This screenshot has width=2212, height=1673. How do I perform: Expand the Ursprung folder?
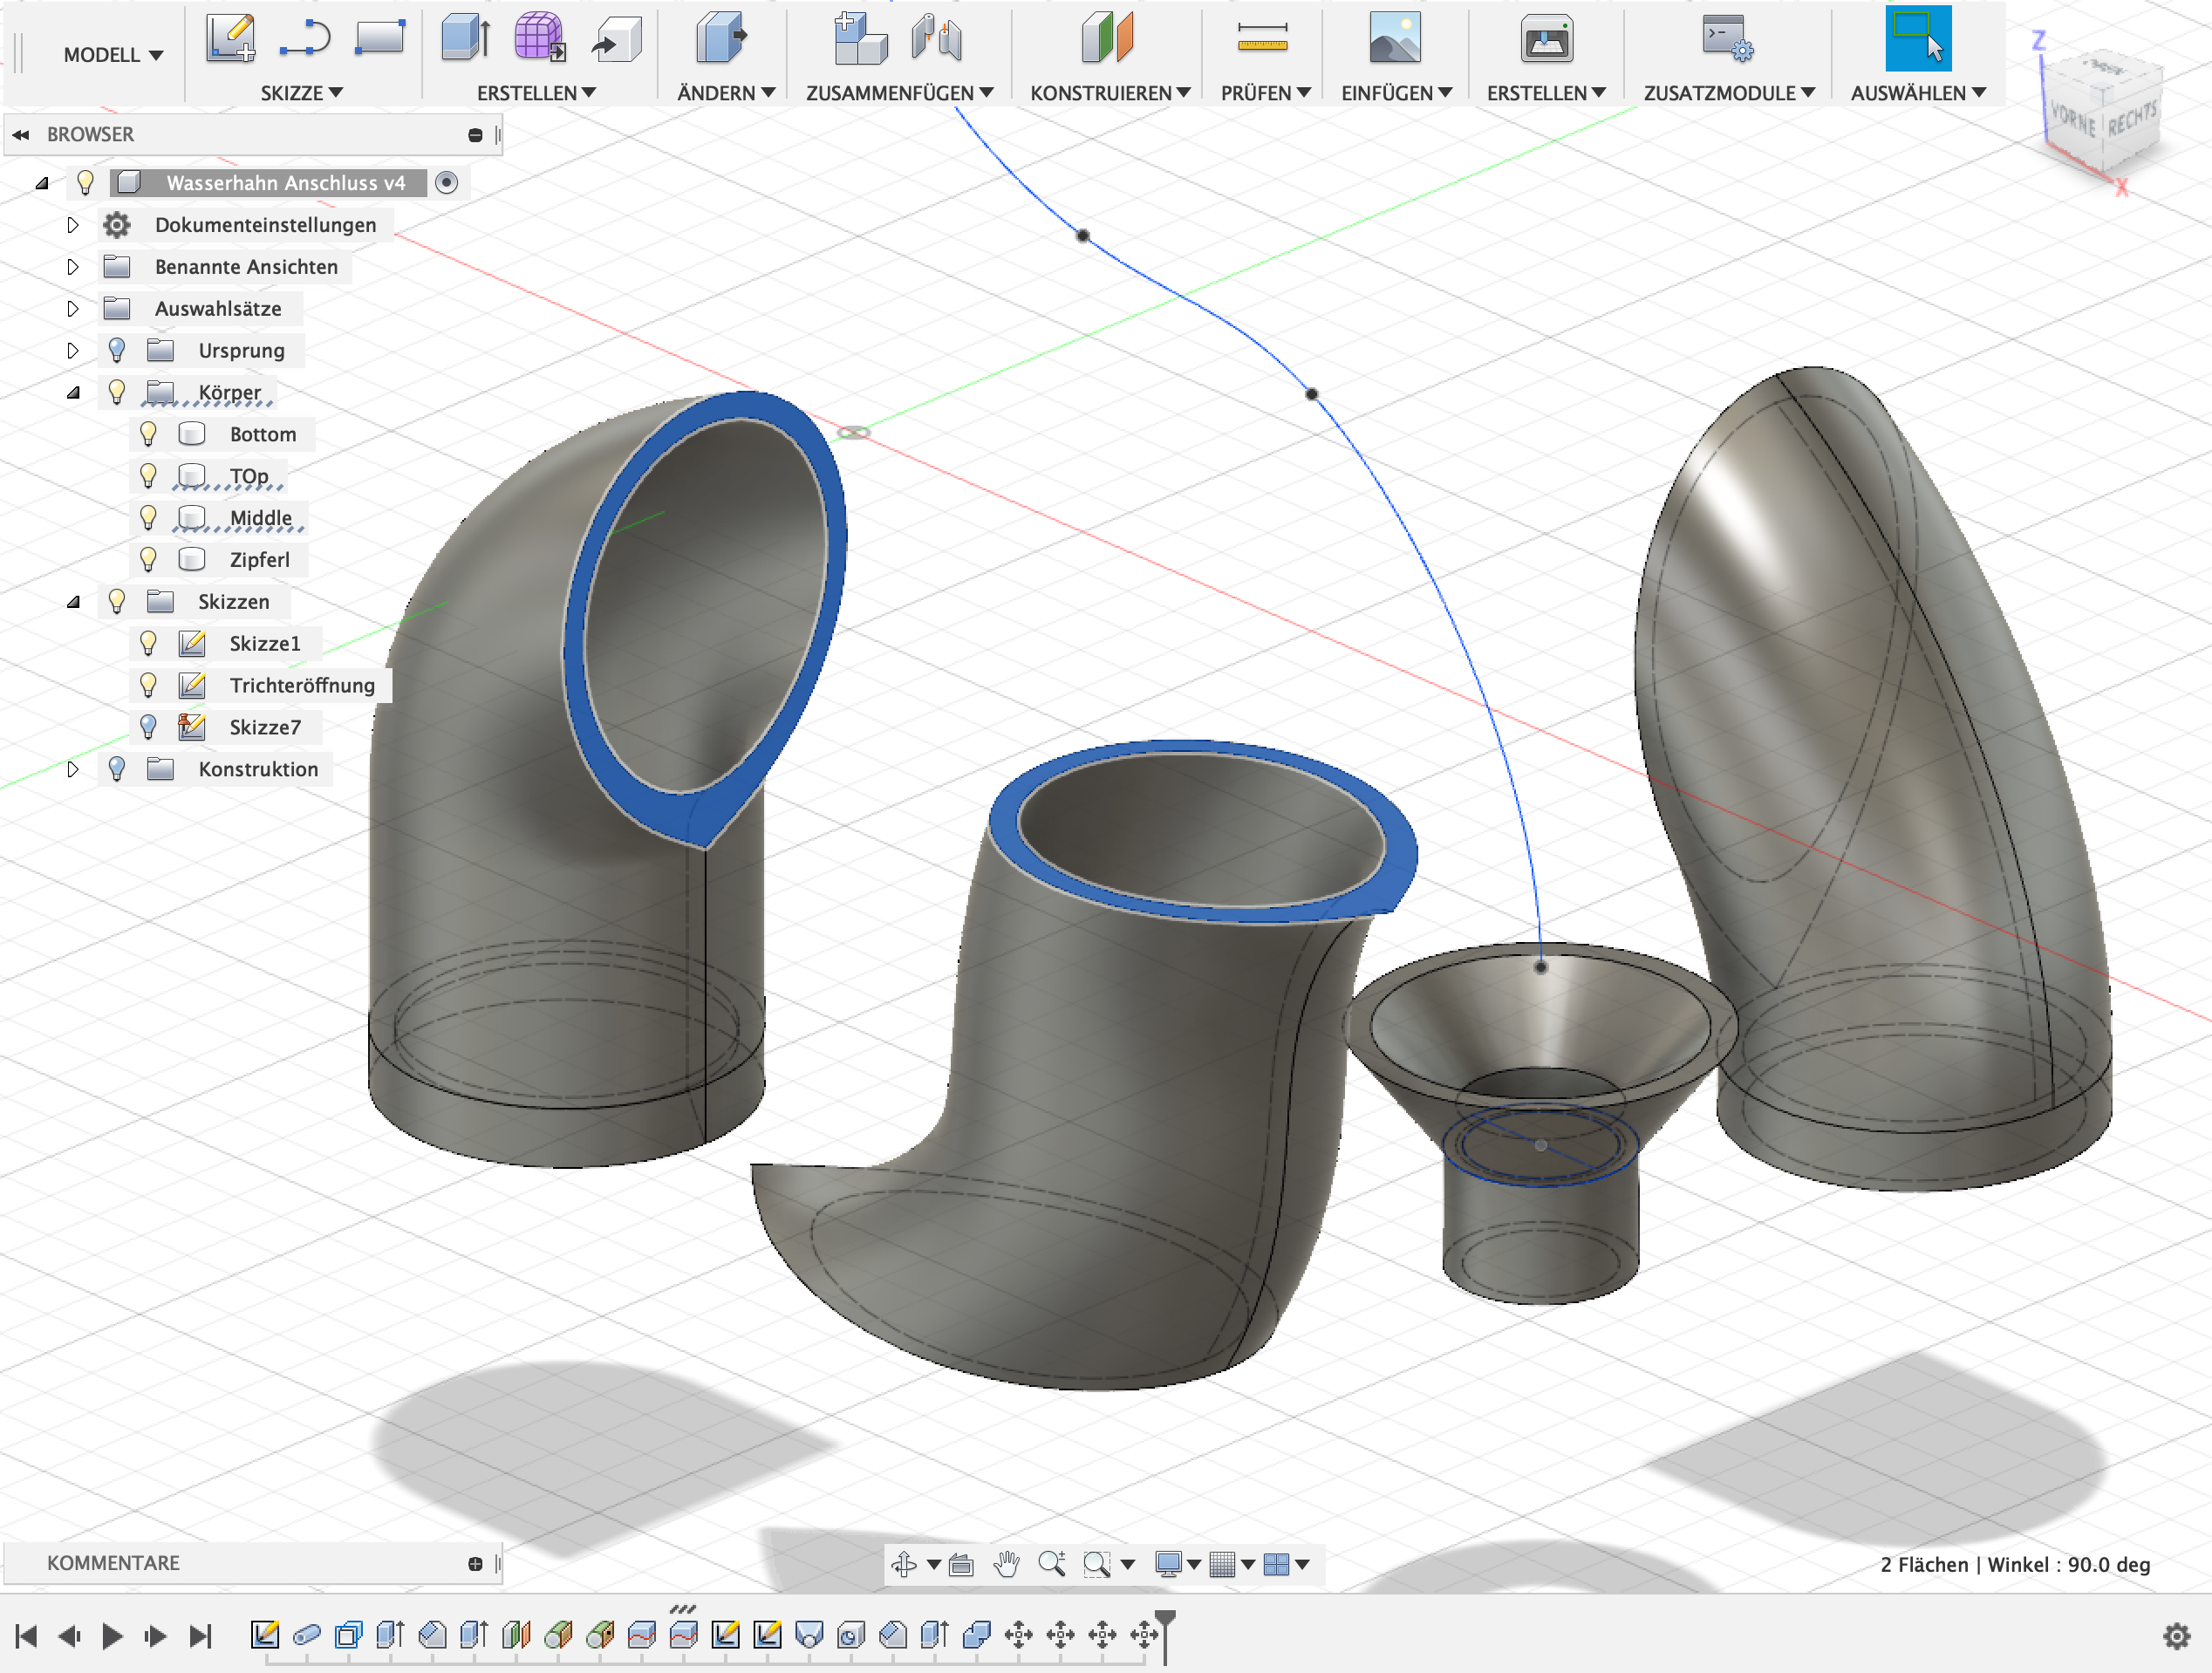point(73,350)
